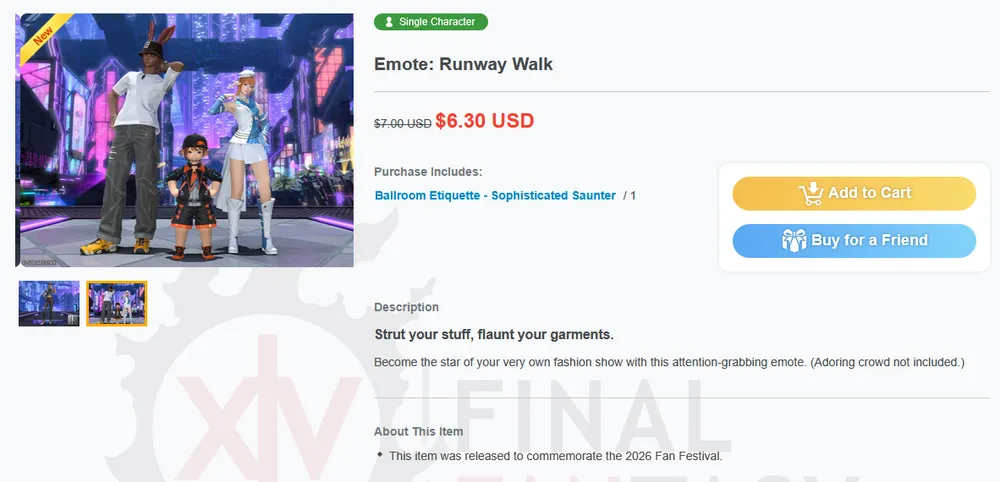Screen dimensions: 1000x482
Task: Click the crossed-out $7.00 USD price
Action: 402,123
